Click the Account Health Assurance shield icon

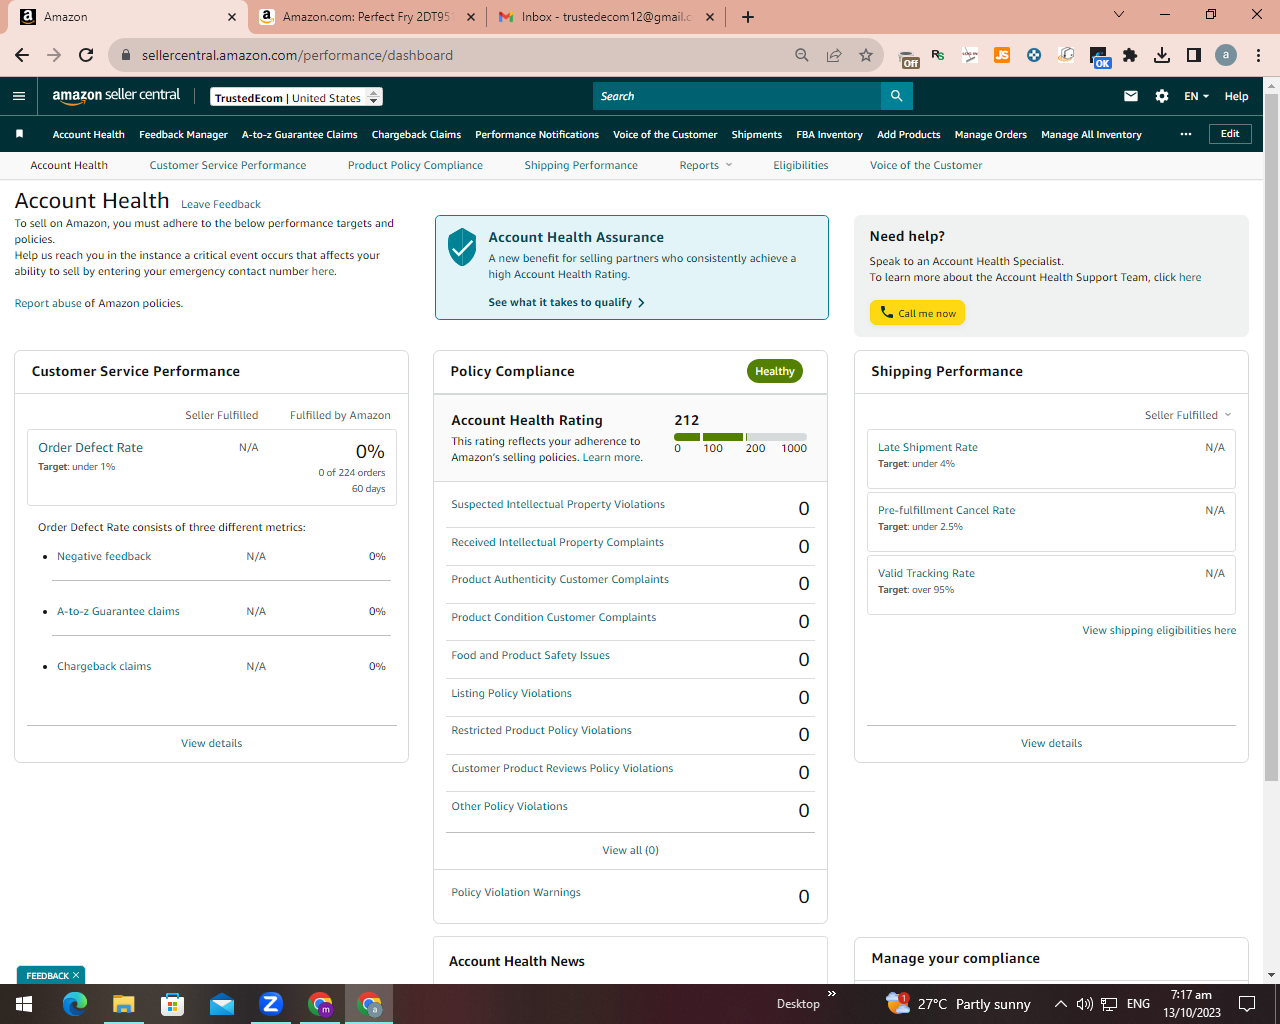pyautogui.click(x=462, y=247)
